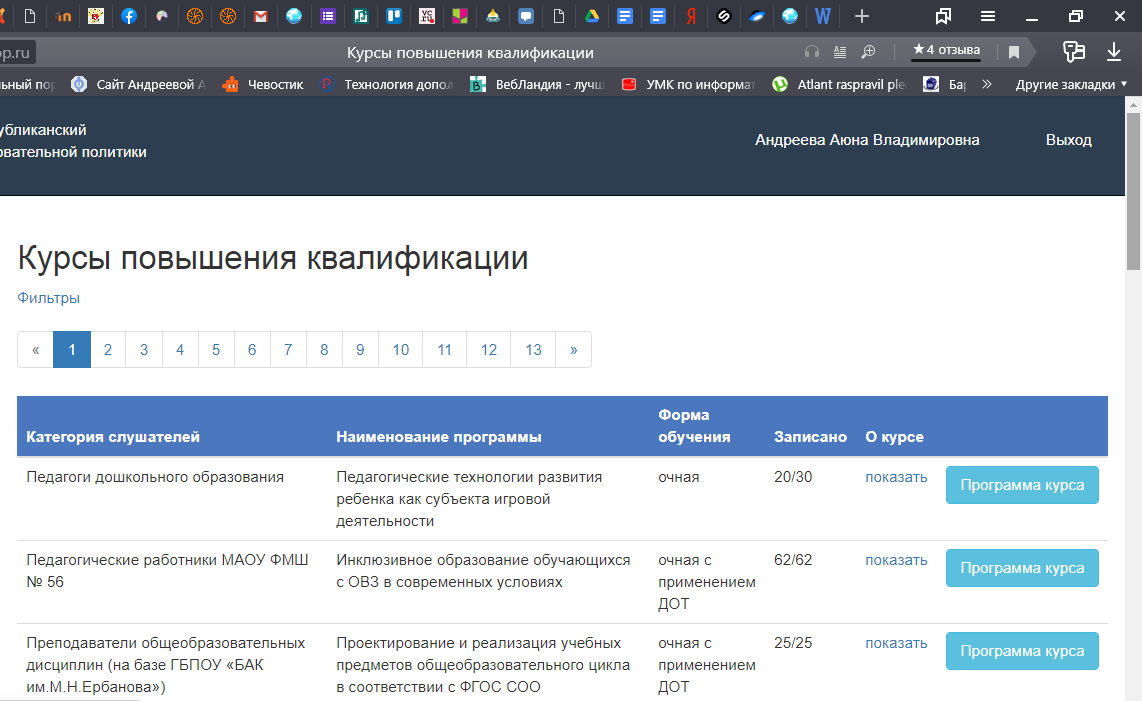Image resolution: width=1142 pixels, height=701 pixels.
Task: Click the headphones read-aloud icon
Action: (812, 52)
